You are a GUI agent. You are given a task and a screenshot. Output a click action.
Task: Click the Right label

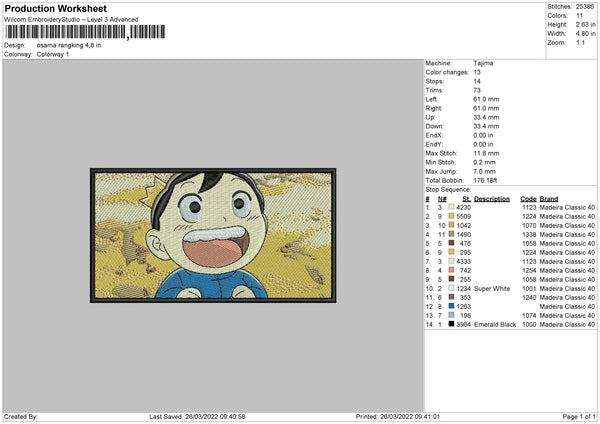click(434, 108)
